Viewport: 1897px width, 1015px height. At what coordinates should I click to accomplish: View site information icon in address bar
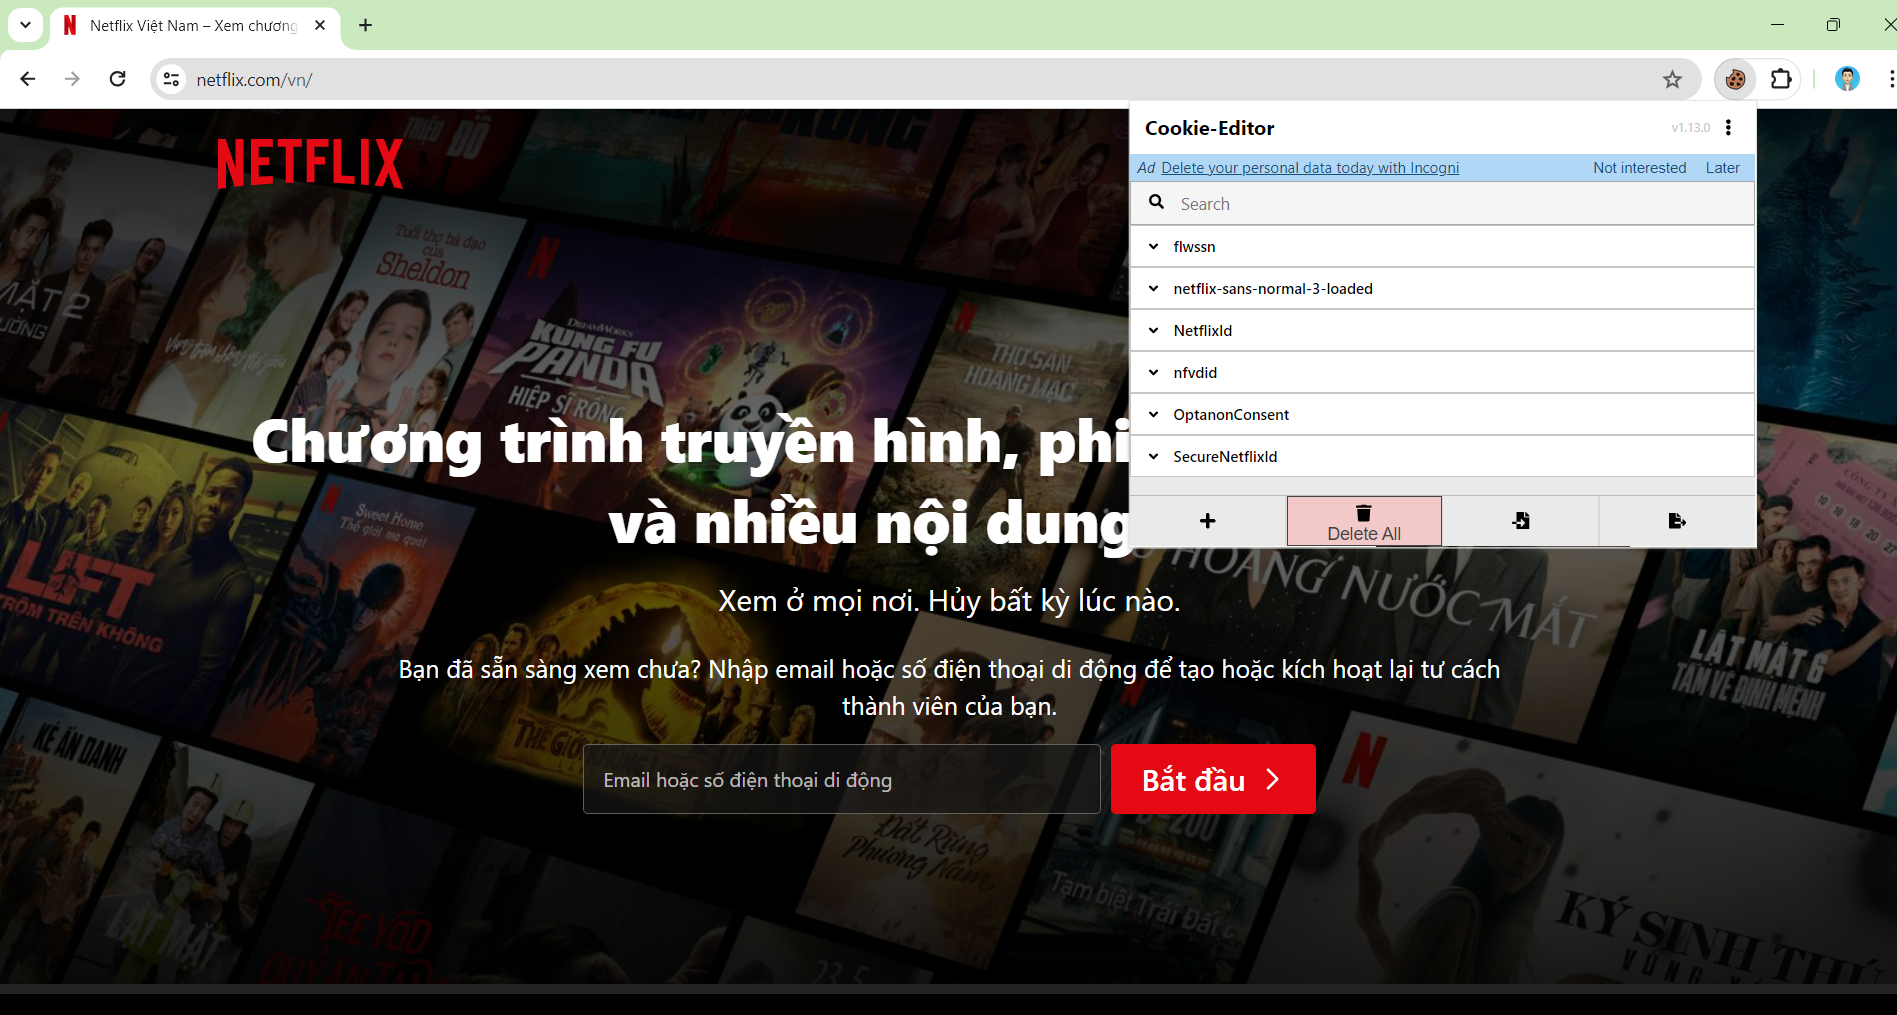pos(172,79)
